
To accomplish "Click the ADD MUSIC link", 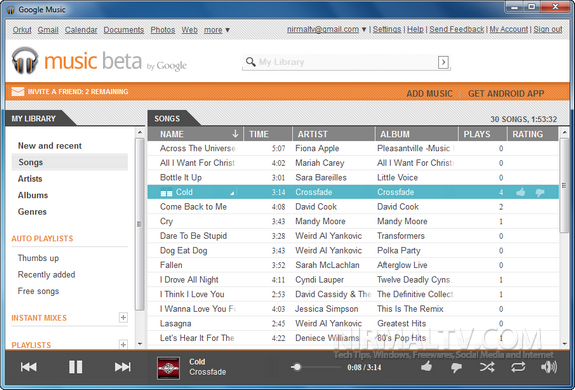I will [429, 93].
